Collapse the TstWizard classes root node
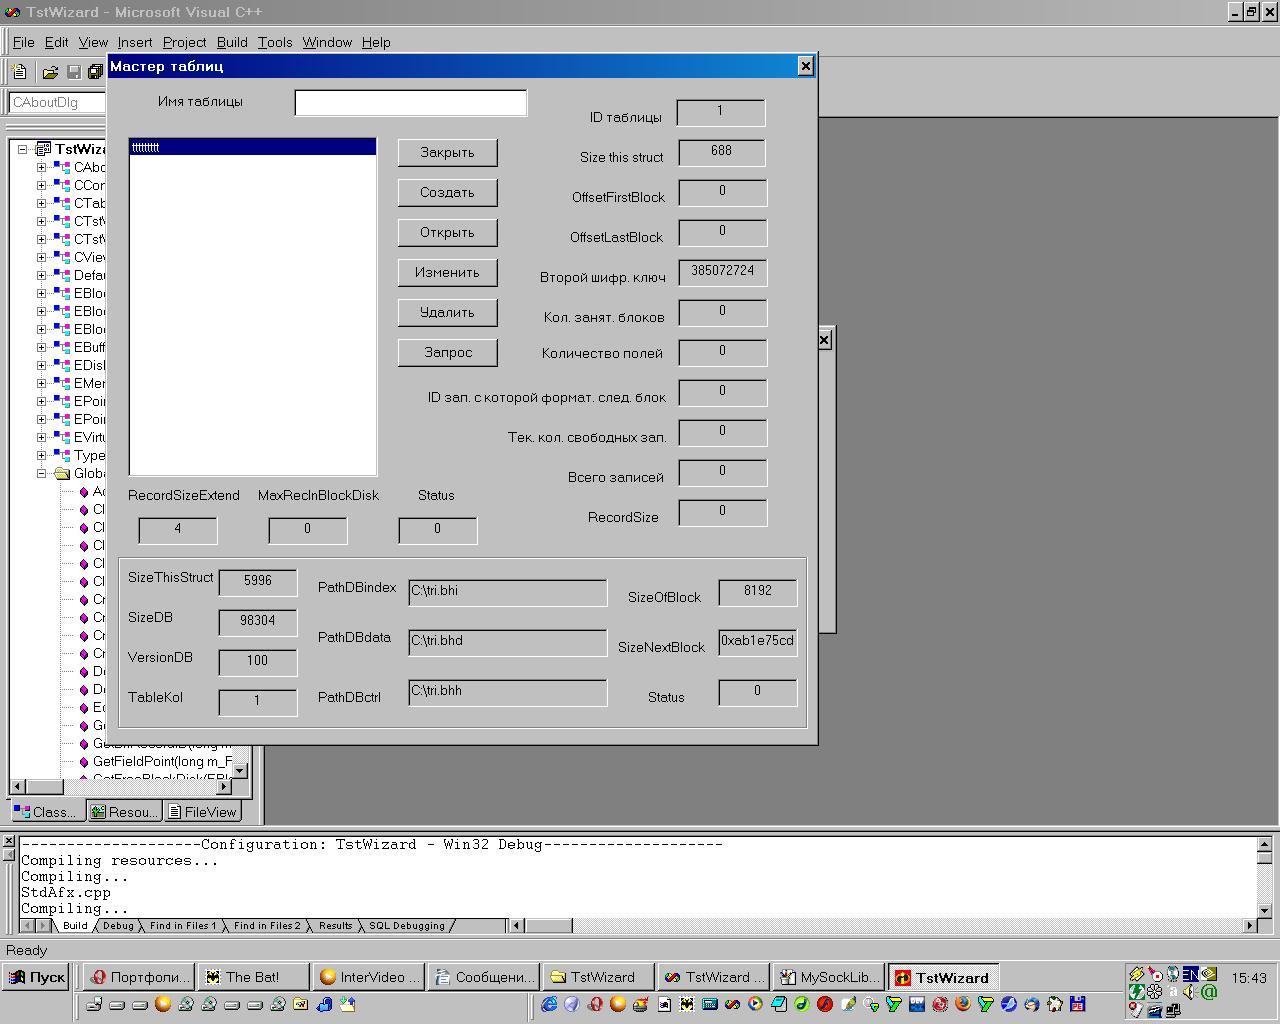 (23, 149)
